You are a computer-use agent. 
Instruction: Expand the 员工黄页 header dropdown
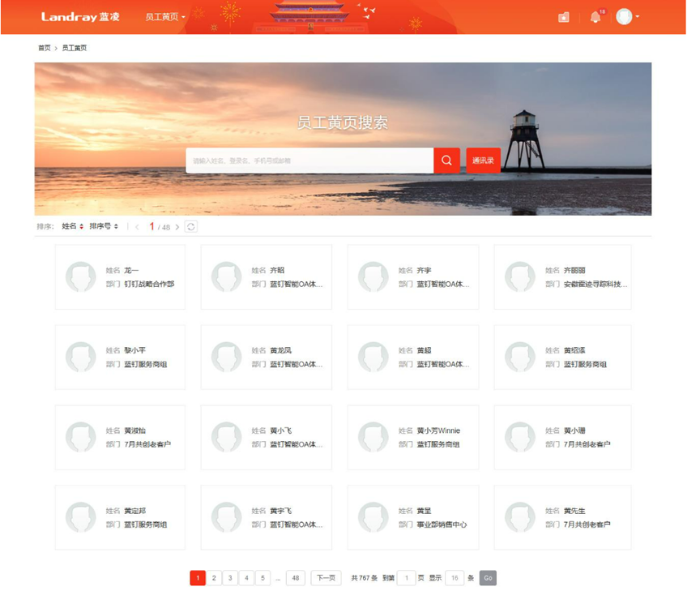[165, 17]
